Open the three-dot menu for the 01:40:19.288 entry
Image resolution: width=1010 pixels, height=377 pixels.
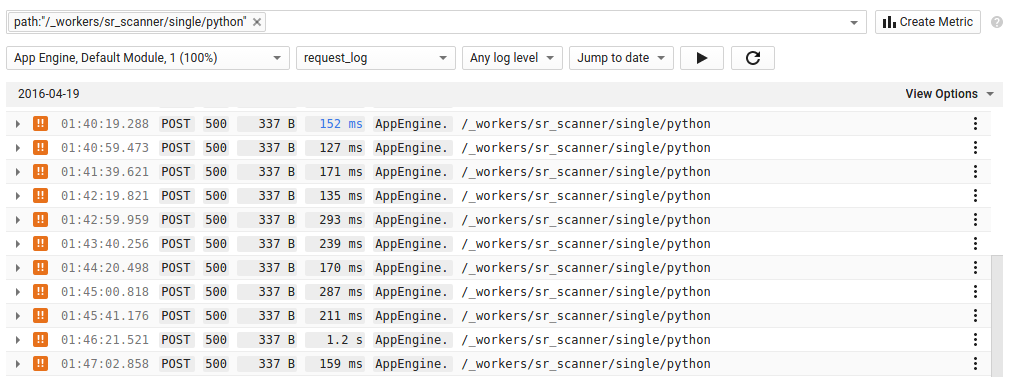pos(976,124)
